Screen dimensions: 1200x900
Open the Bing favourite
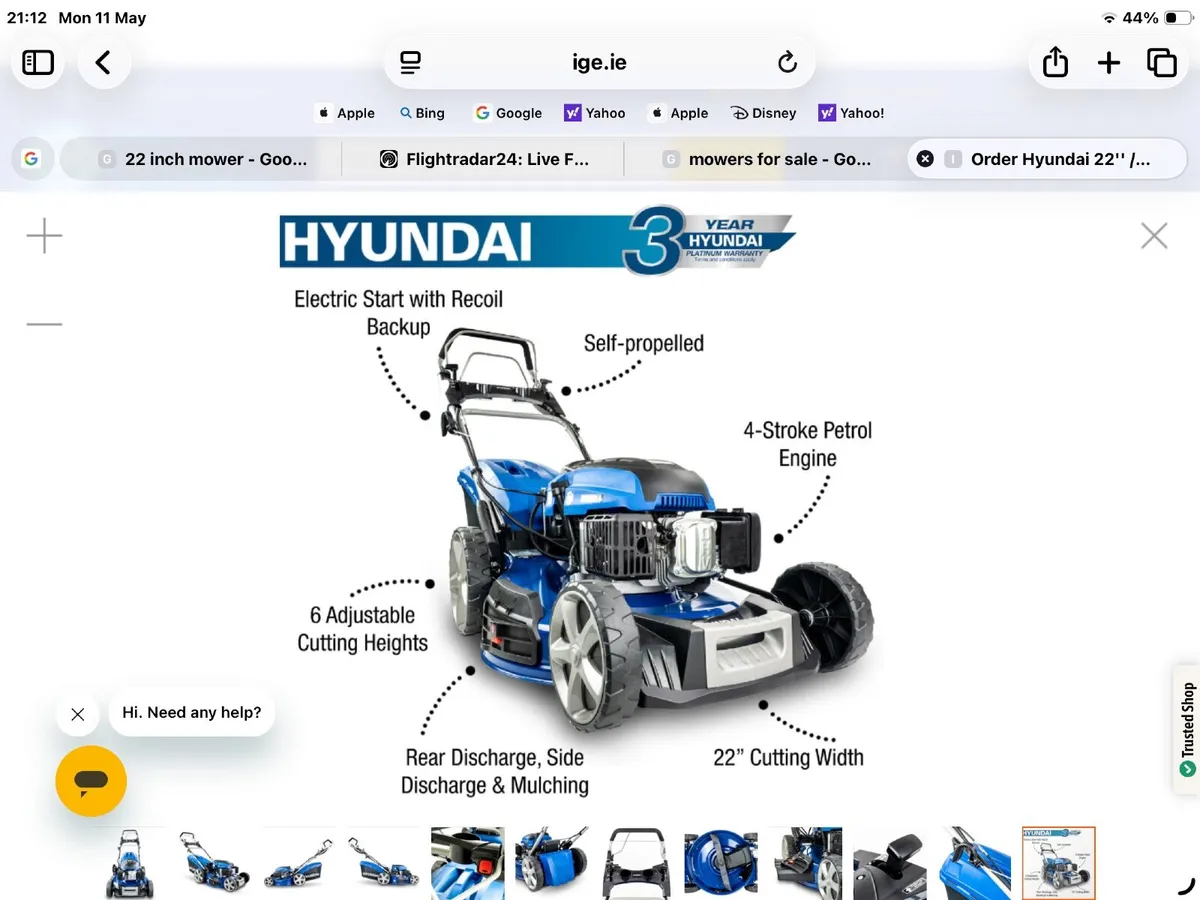click(x=422, y=113)
